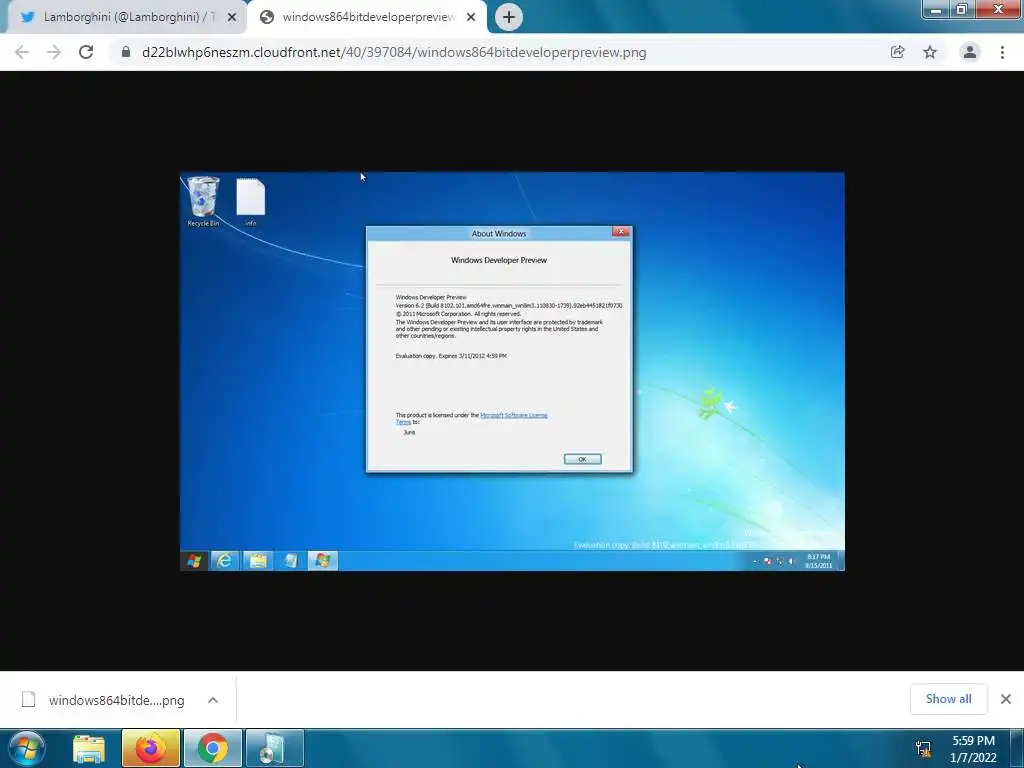Image resolution: width=1024 pixels, height=768 pixels.
Task: Go back to previous page
Action: tap(22, 52)
